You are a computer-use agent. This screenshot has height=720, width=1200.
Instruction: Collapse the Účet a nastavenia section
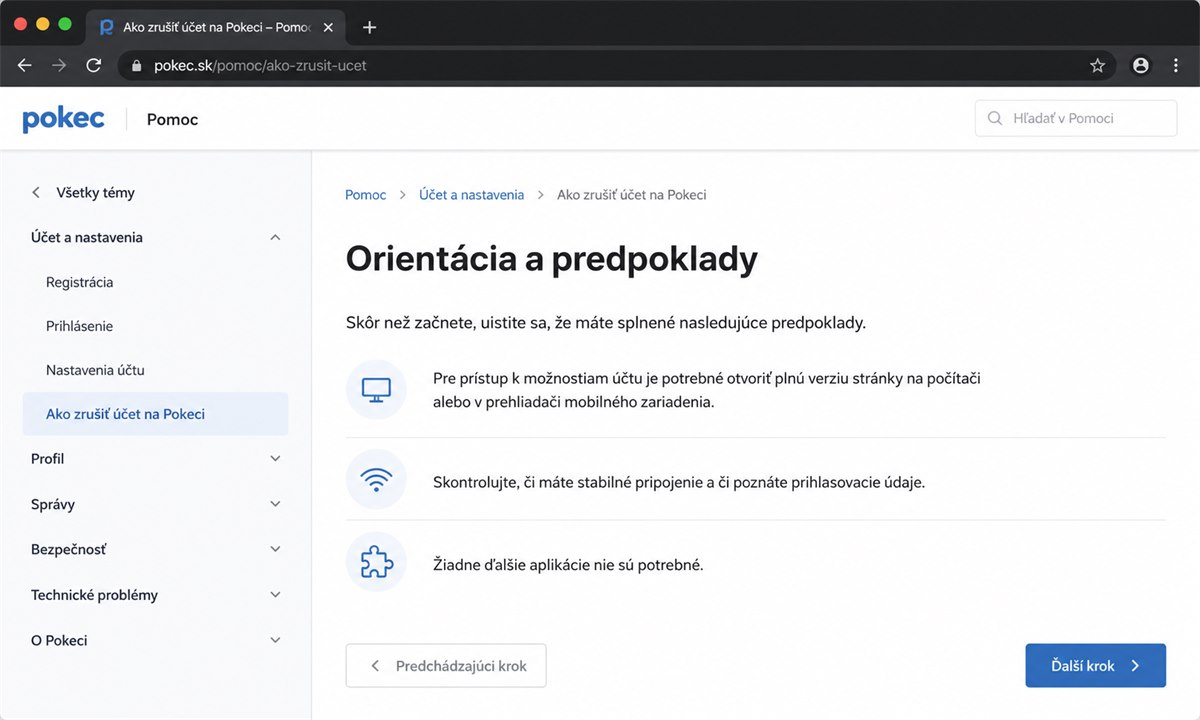pyautogui.click(x=276, y=237)
